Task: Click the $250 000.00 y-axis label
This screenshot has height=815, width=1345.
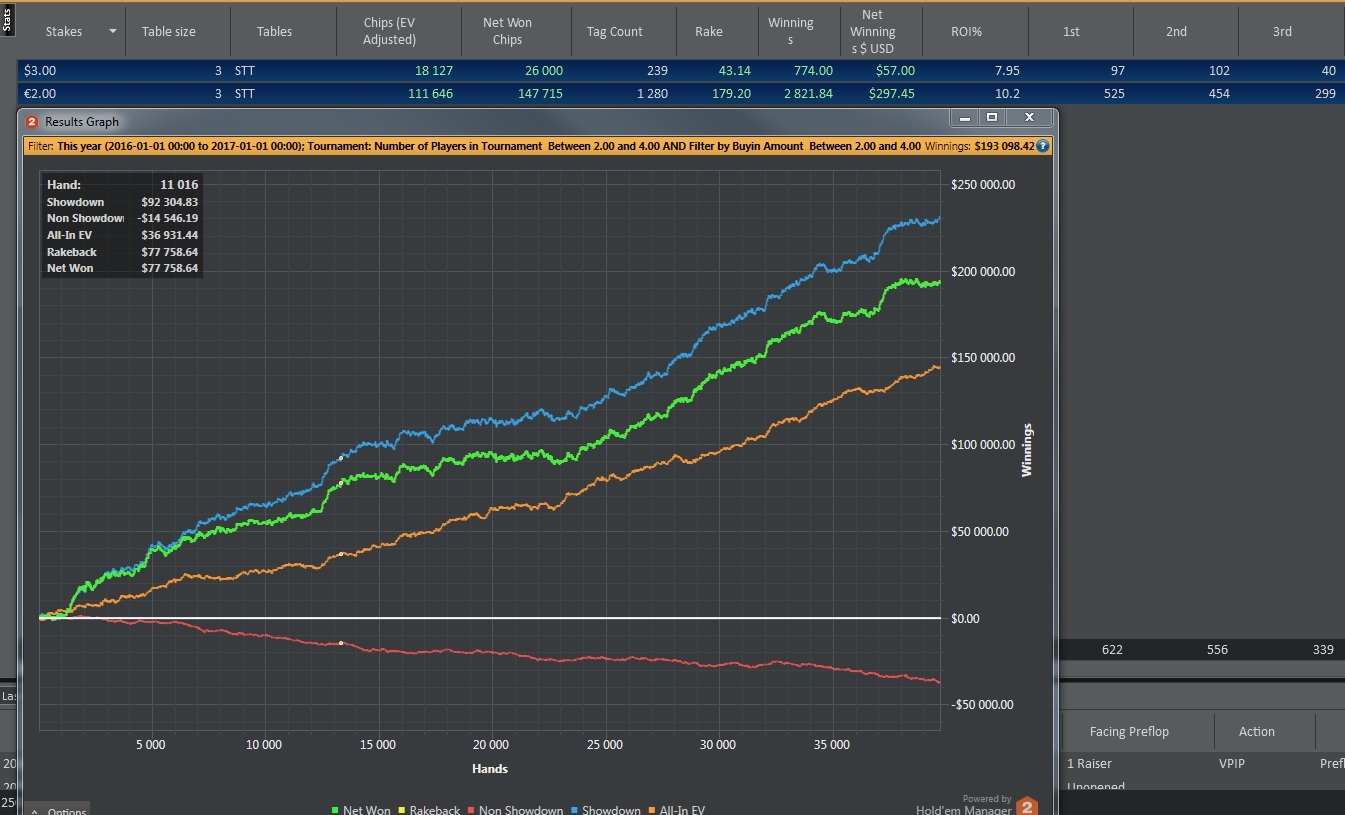Action: pyautogui.click(x=985, y=185)
